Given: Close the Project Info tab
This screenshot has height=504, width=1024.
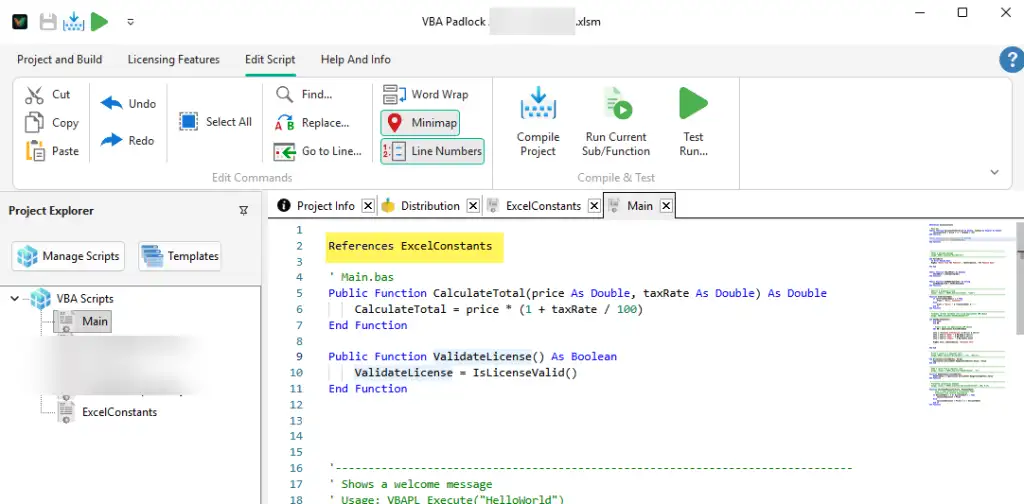Looking at the screenshot, I should click(368, 206).
